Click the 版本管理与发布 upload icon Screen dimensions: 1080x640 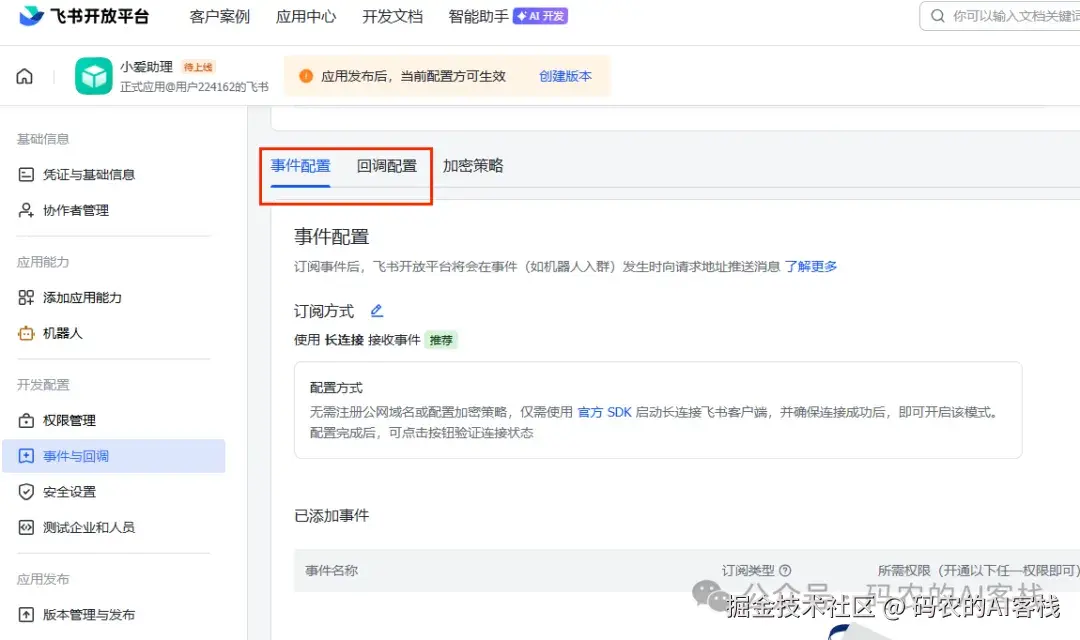[26, 615]
